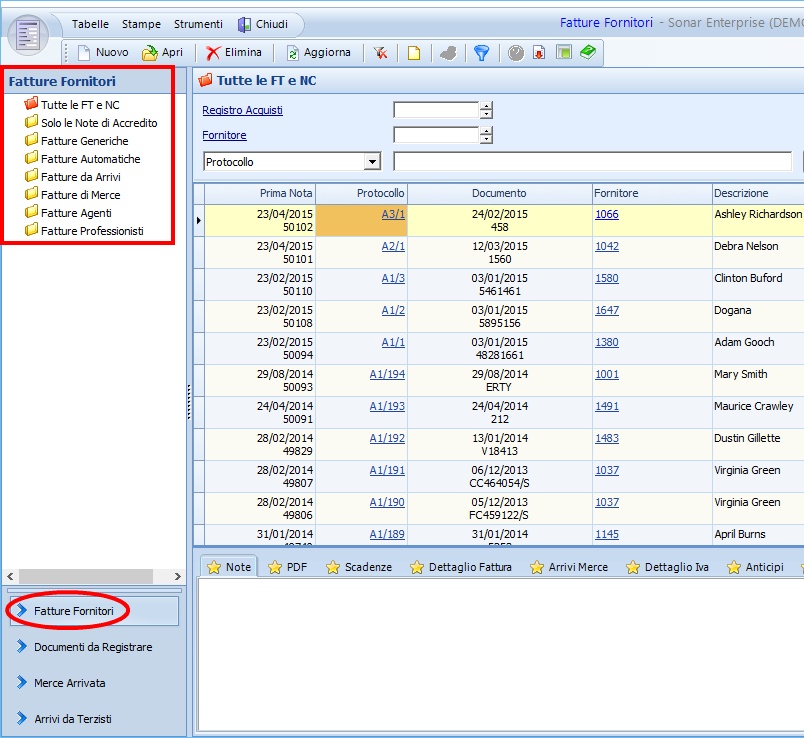The width and height of the screenshot is (804, 738).
Task: Click the Nuovo toolbar button
Action: click(x=102, y=53)
